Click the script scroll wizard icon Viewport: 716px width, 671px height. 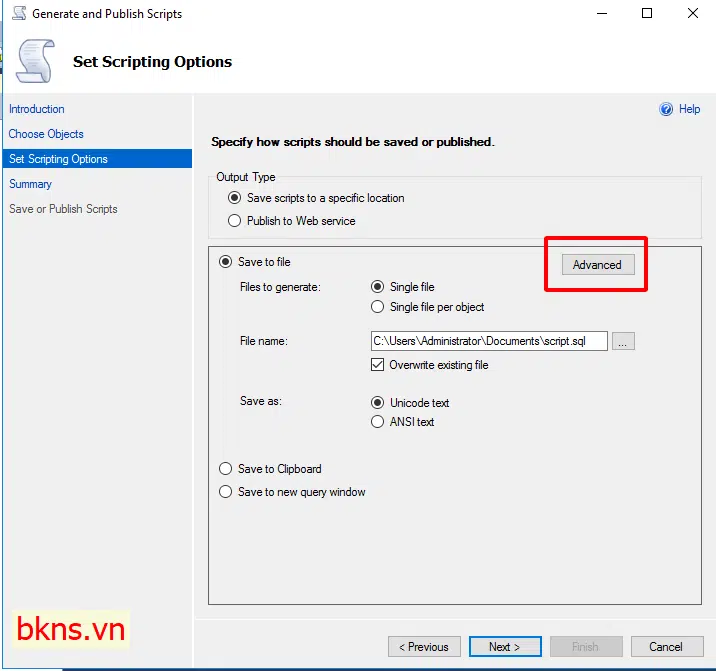35,61
